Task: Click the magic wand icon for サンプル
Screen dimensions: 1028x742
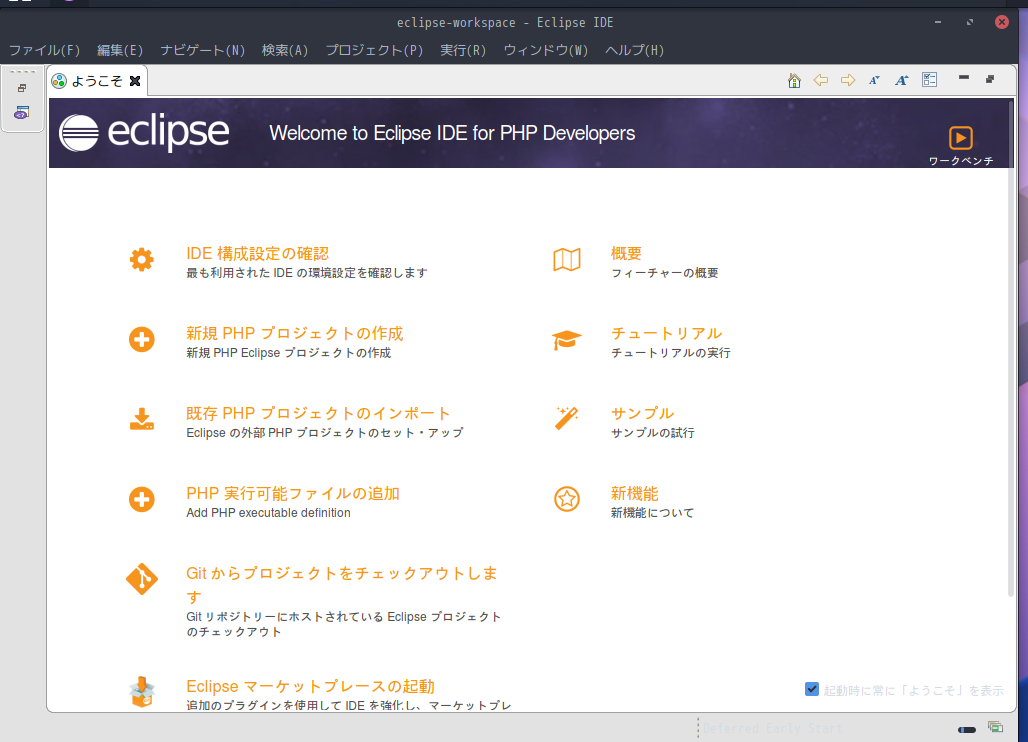Action: [566, 419]
